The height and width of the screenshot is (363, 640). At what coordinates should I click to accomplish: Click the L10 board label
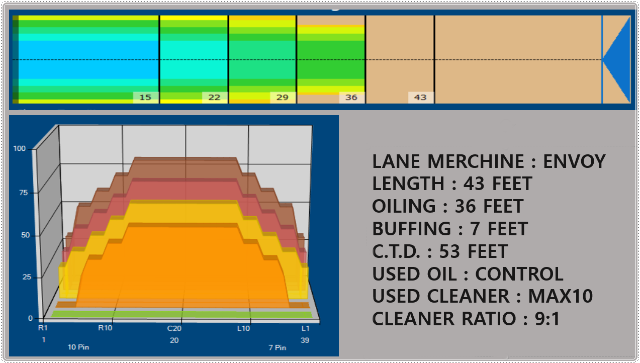tap(244, 328)
